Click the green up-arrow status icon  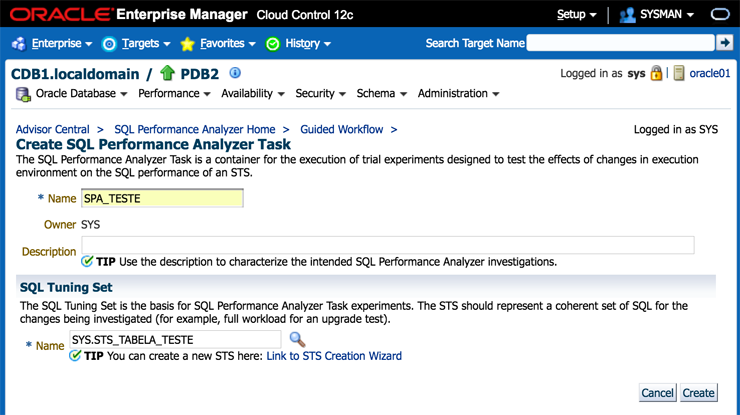tap(168, 73)
